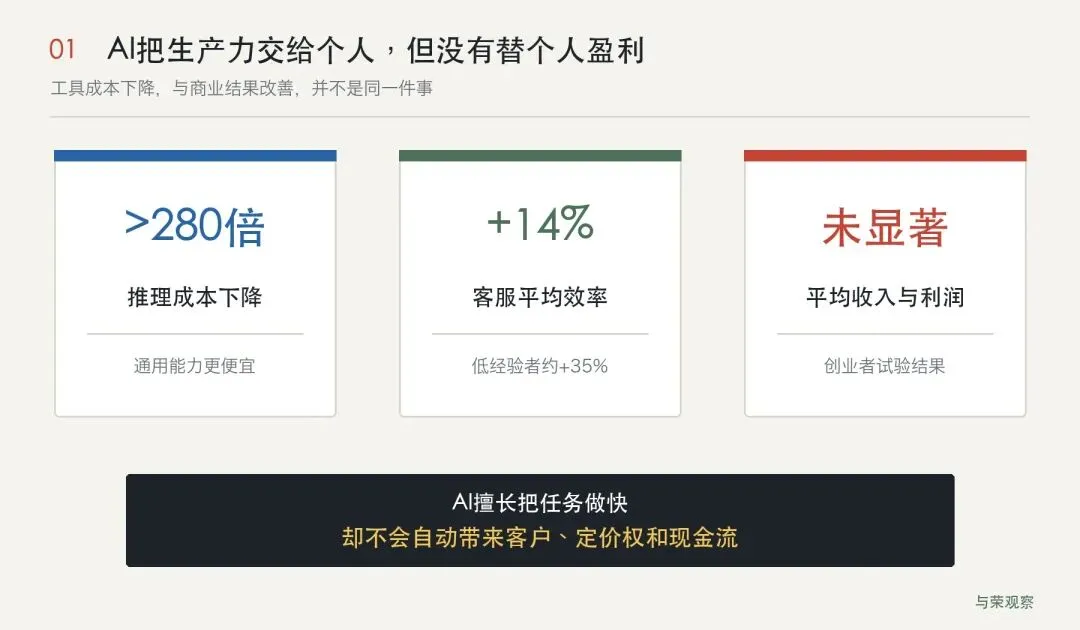Click the 与荣观察 watermark
1080x630 pixels.
click(1004, 602)
